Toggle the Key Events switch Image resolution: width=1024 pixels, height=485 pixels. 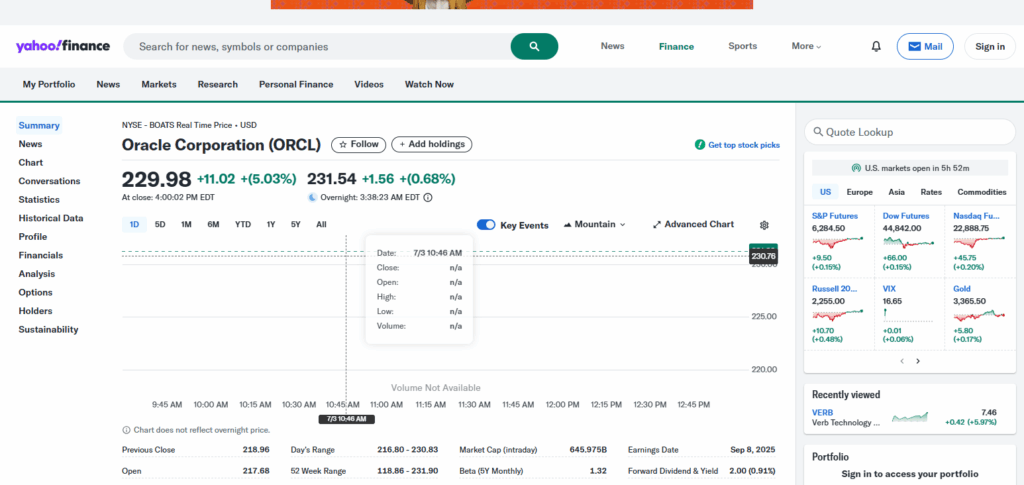click(486, 225)
